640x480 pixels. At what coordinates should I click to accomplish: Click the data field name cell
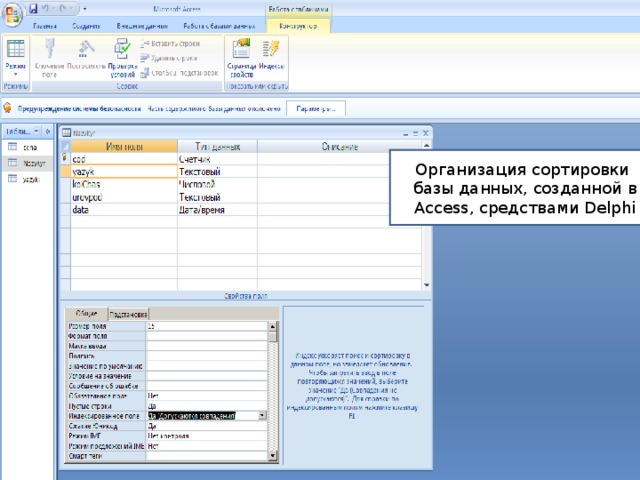tap(124, 210)
